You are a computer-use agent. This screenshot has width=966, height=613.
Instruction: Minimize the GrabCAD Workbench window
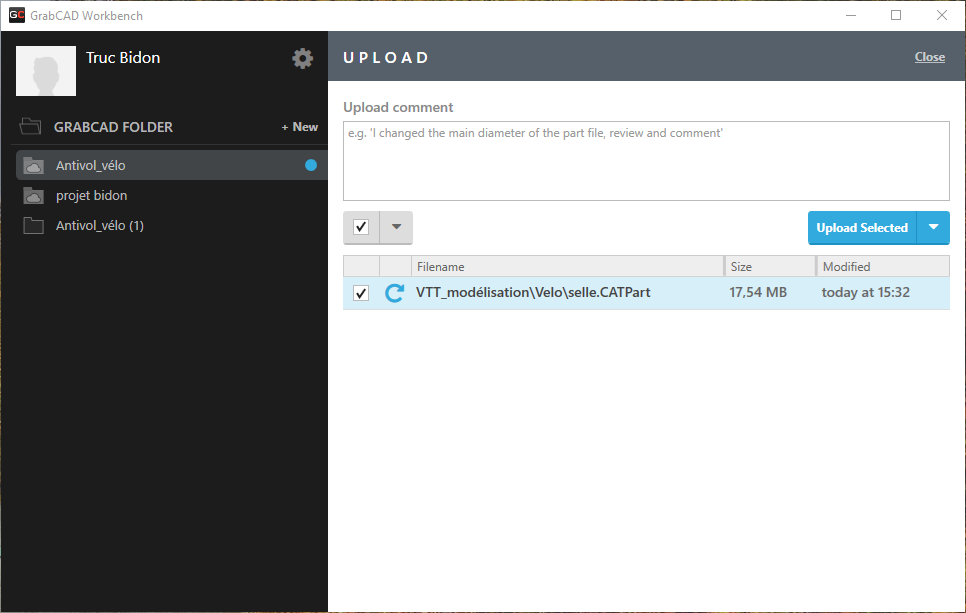(x=851, y=15)
